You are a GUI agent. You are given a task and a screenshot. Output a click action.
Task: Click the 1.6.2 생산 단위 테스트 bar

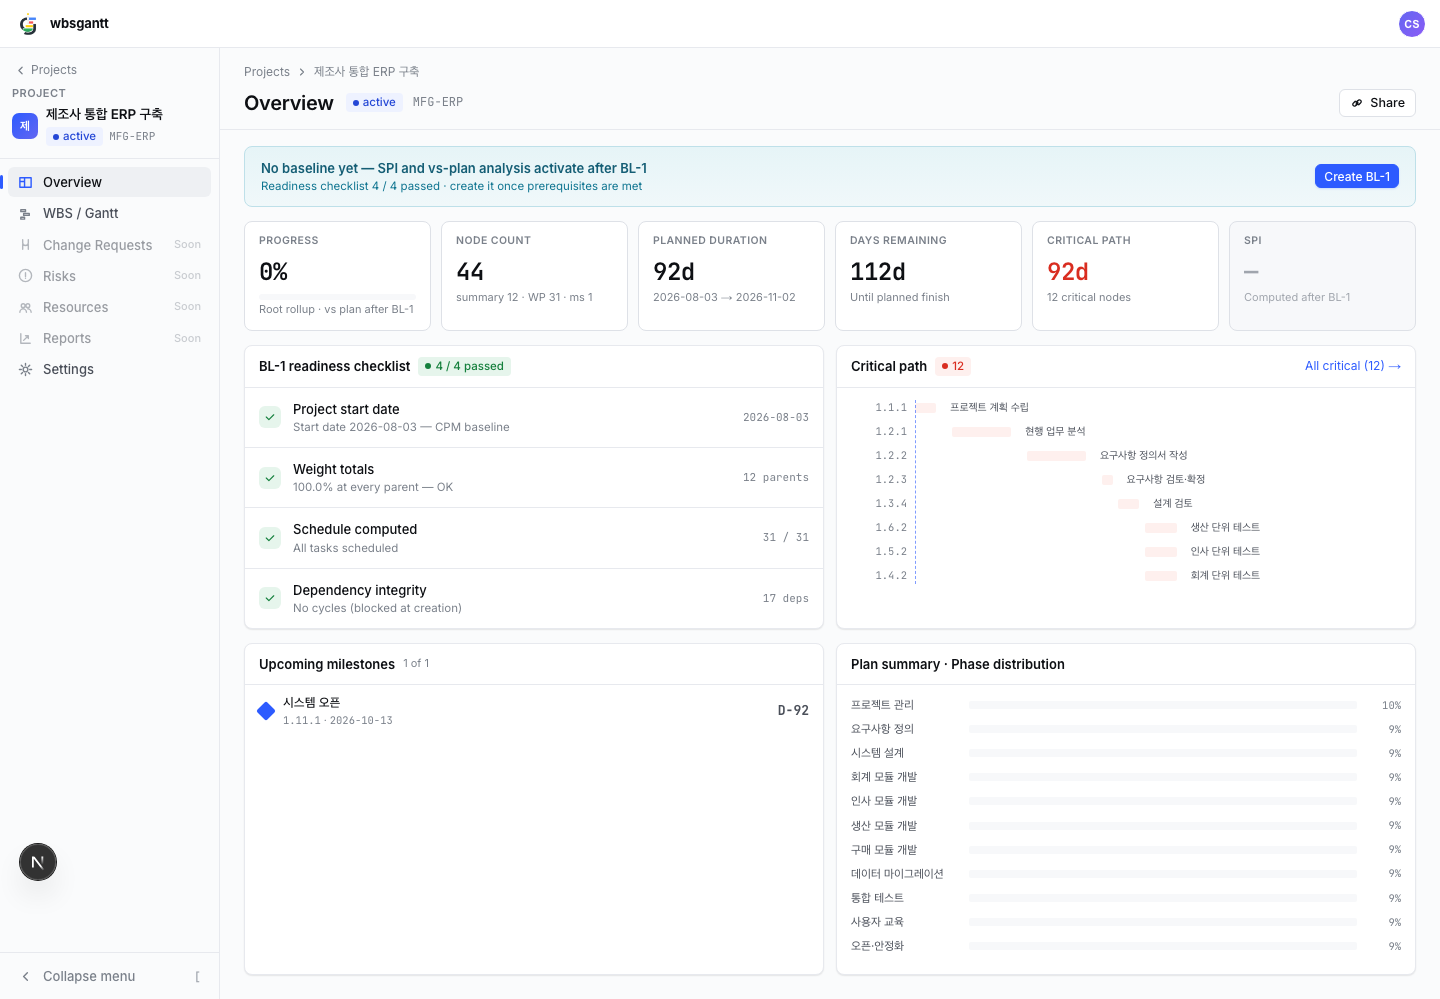pyautogui.click(x=1161, y=528)
